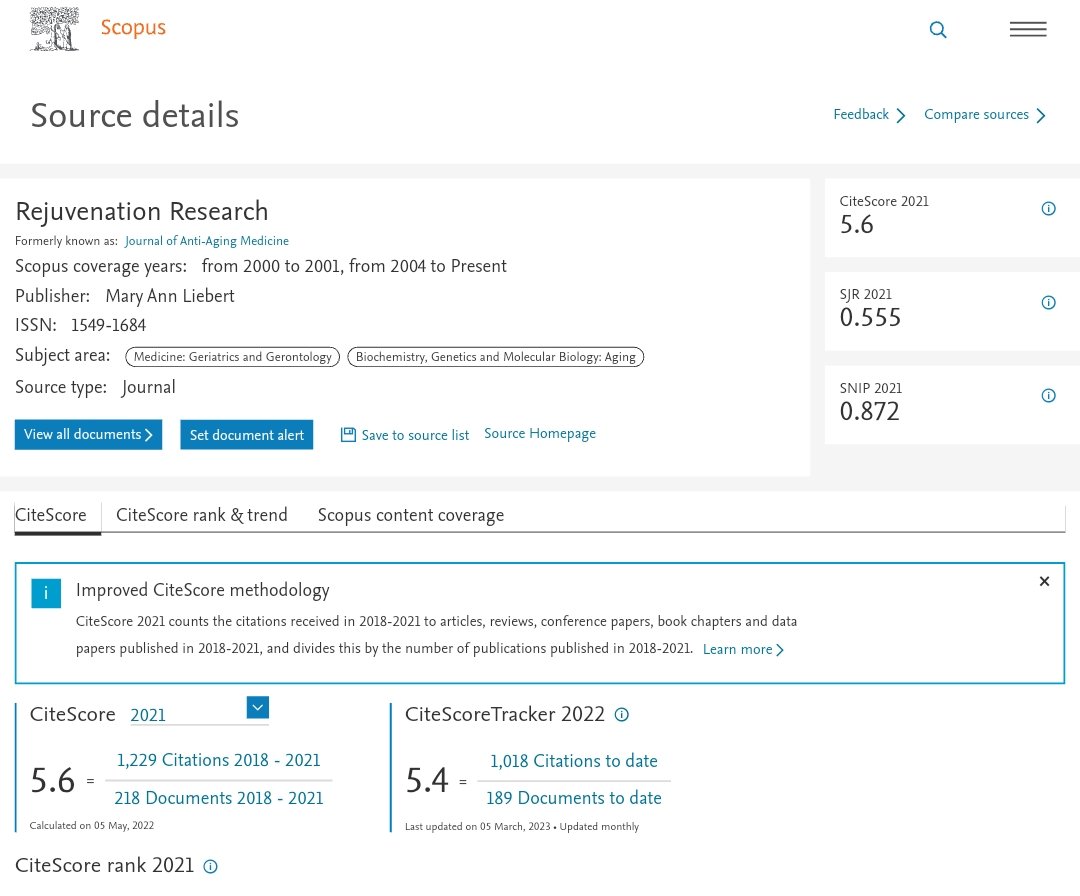Open the CiteScore year dropdown arrow

pos(258,707)
